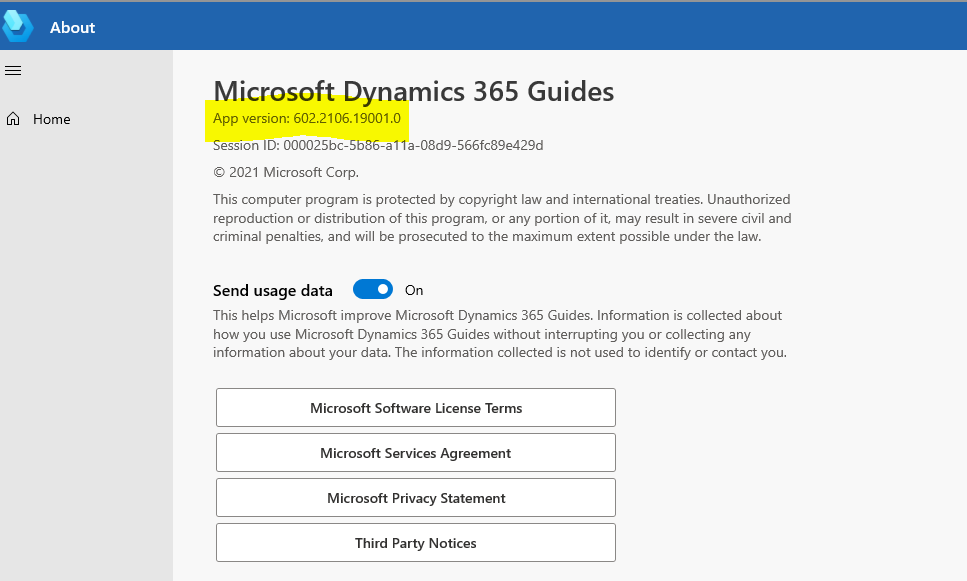Toggle the Send usage data switch

[373, 290]
